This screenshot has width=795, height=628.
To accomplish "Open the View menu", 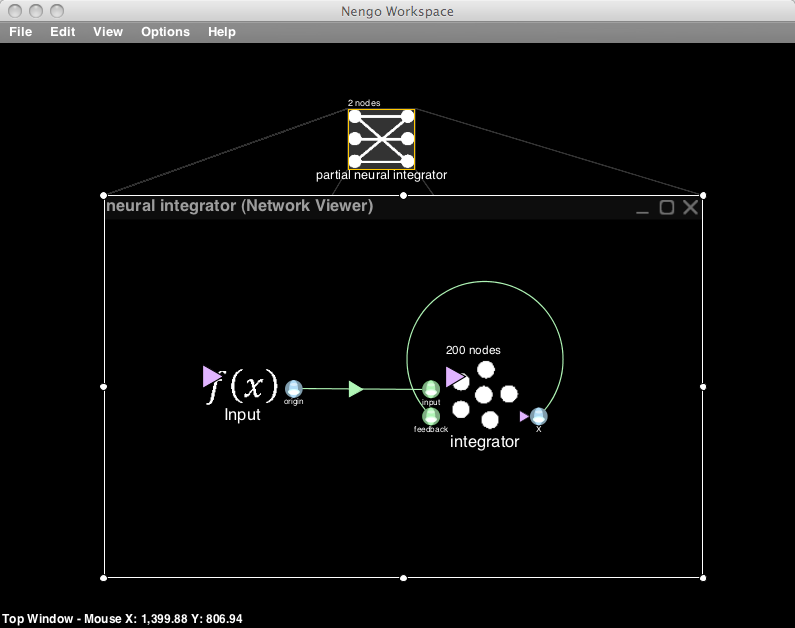I will click(108, 32).
